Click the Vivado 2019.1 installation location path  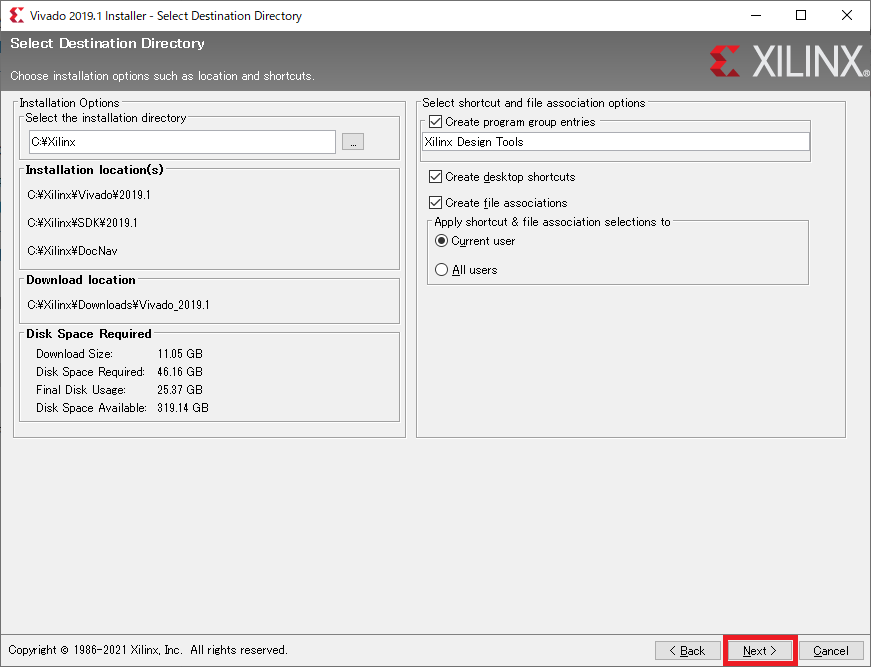coord(89,195)
